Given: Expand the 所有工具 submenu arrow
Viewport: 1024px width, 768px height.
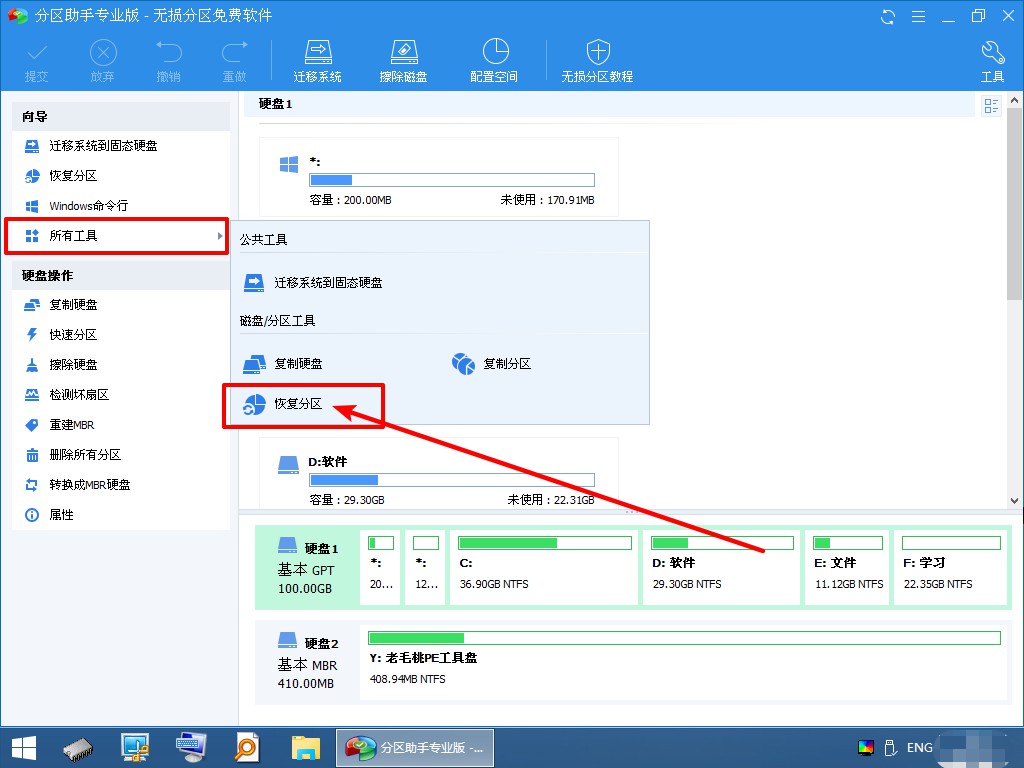Looking at the screenshot, I should pos(220,236).
